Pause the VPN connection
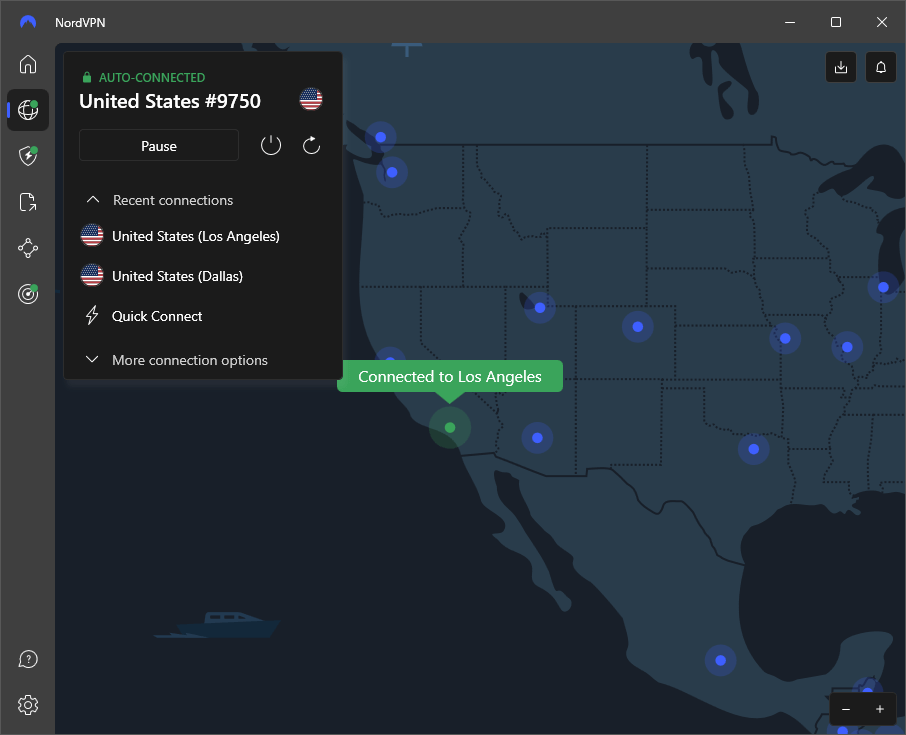The image size is (906, 735). (x=159, y=146)
